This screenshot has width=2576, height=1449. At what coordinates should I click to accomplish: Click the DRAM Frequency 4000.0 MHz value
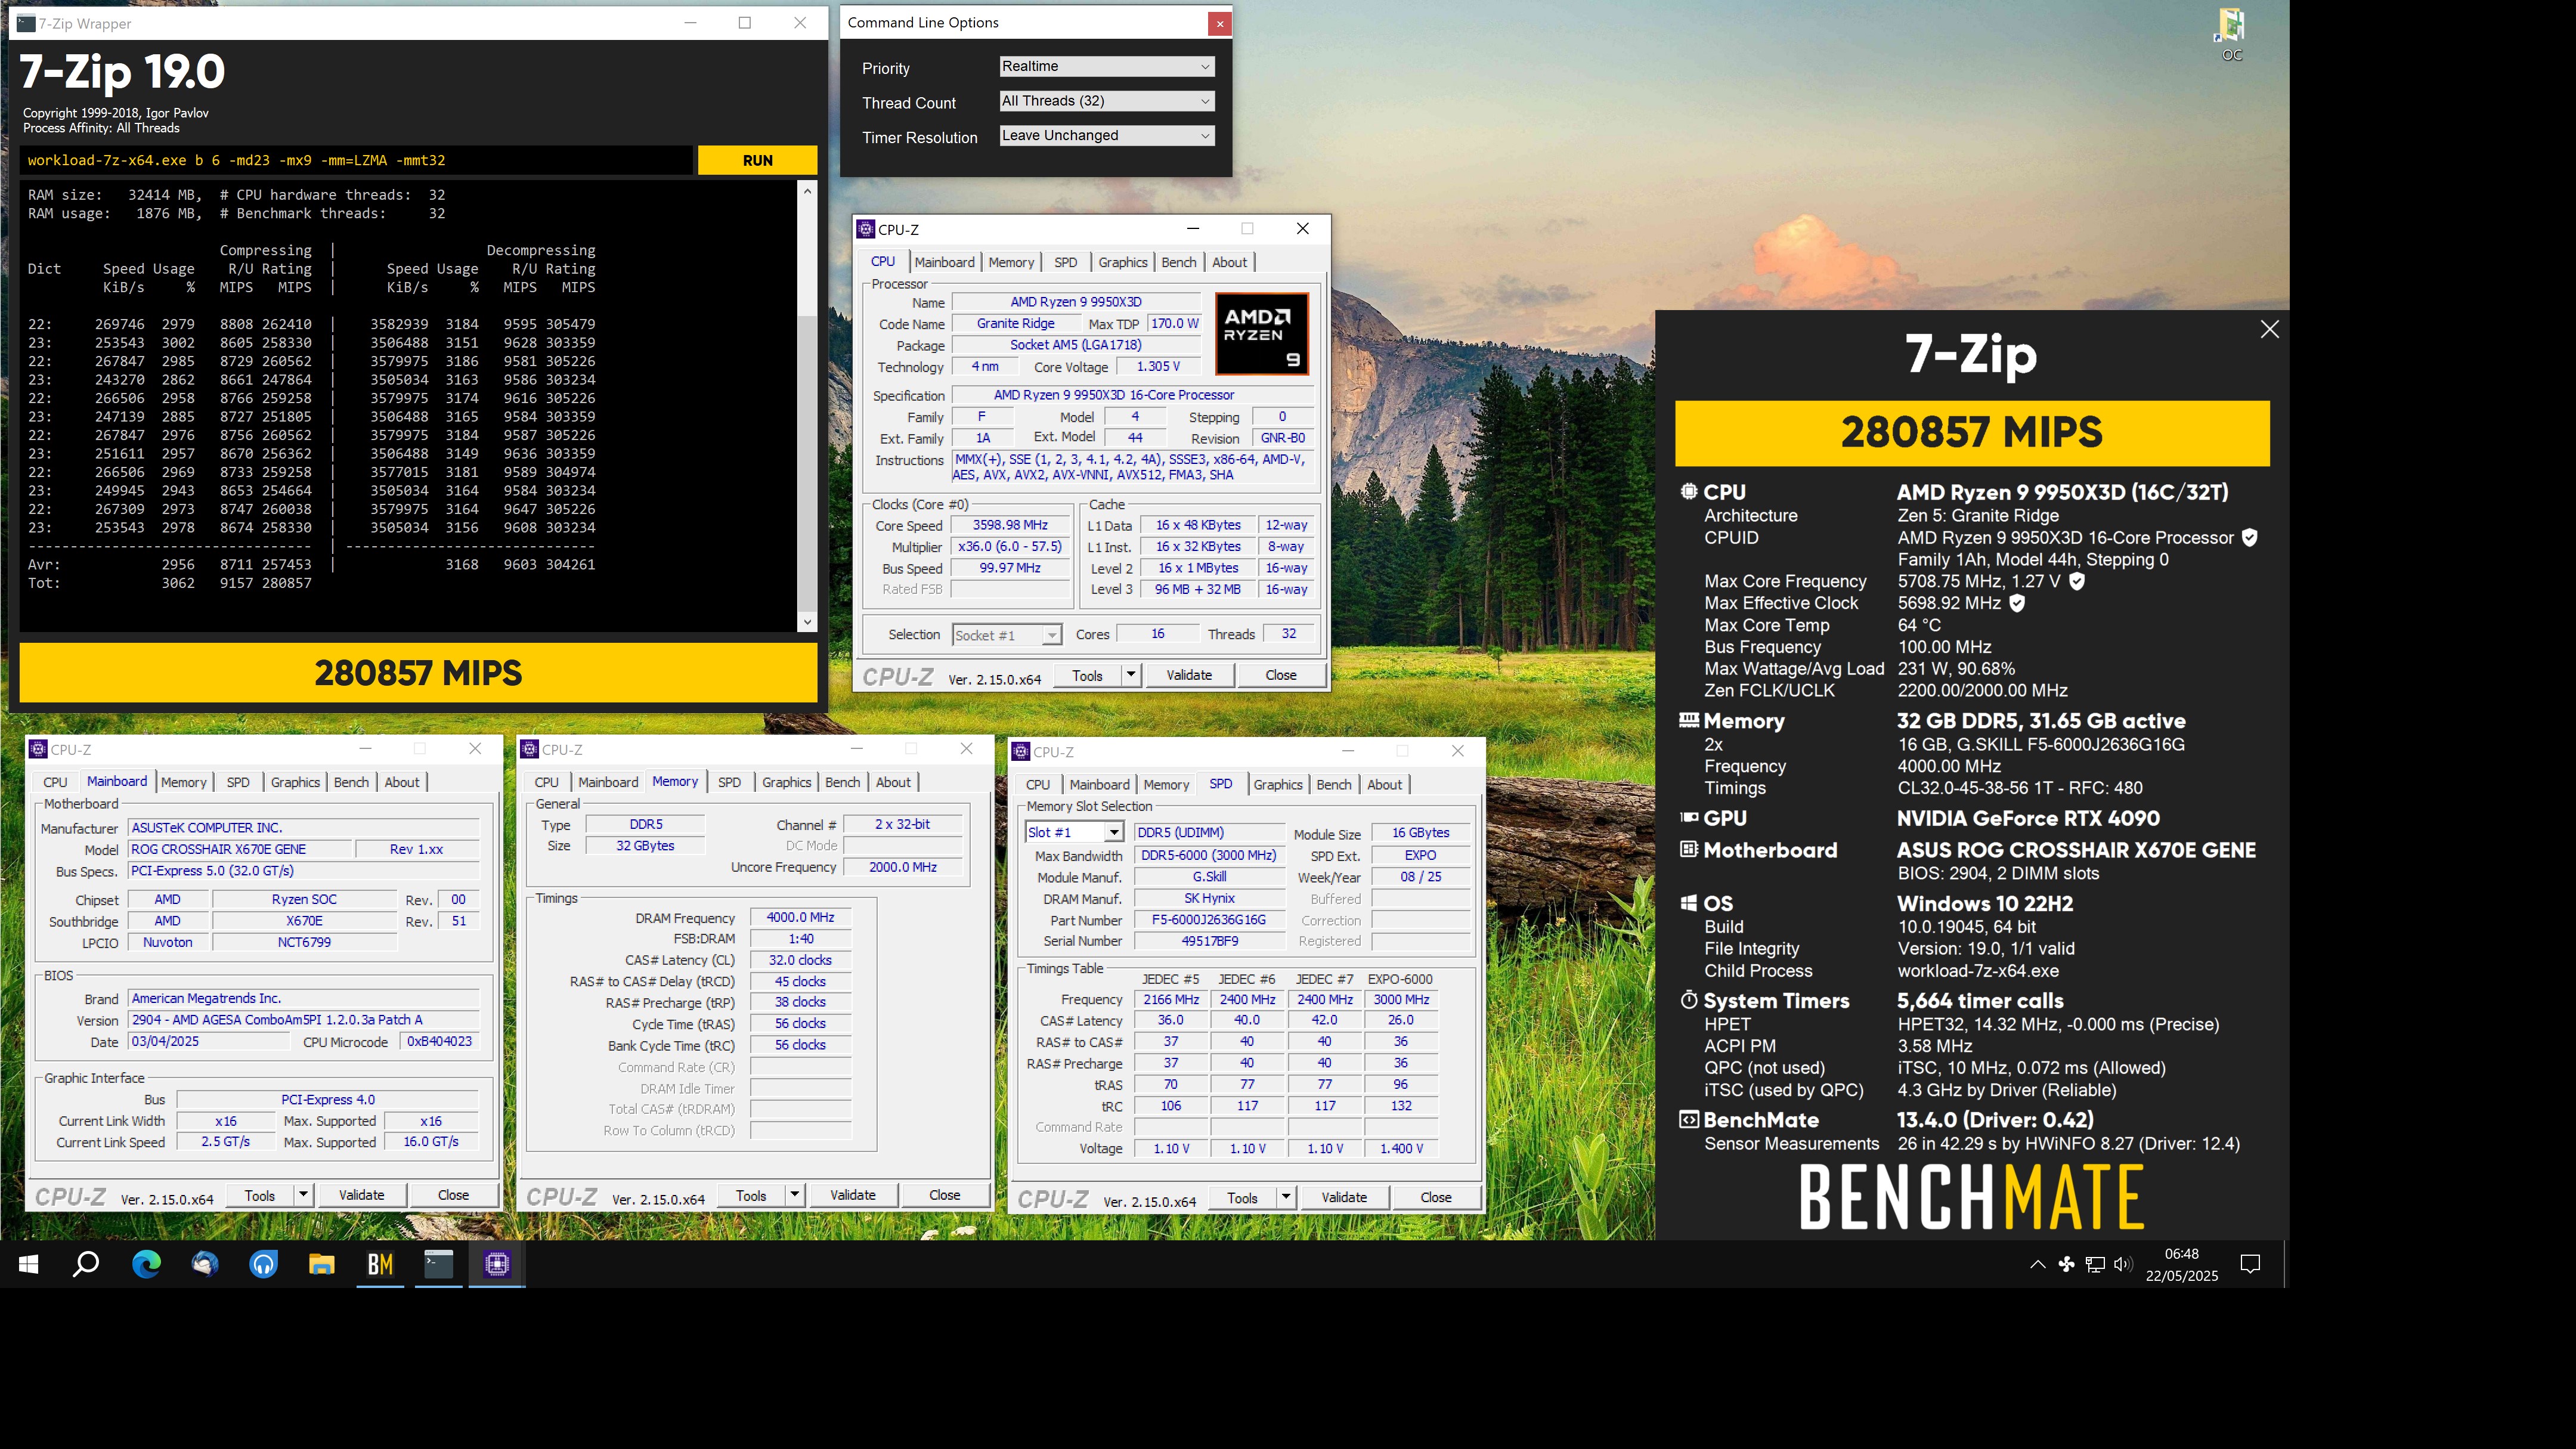tap(800, 917)
